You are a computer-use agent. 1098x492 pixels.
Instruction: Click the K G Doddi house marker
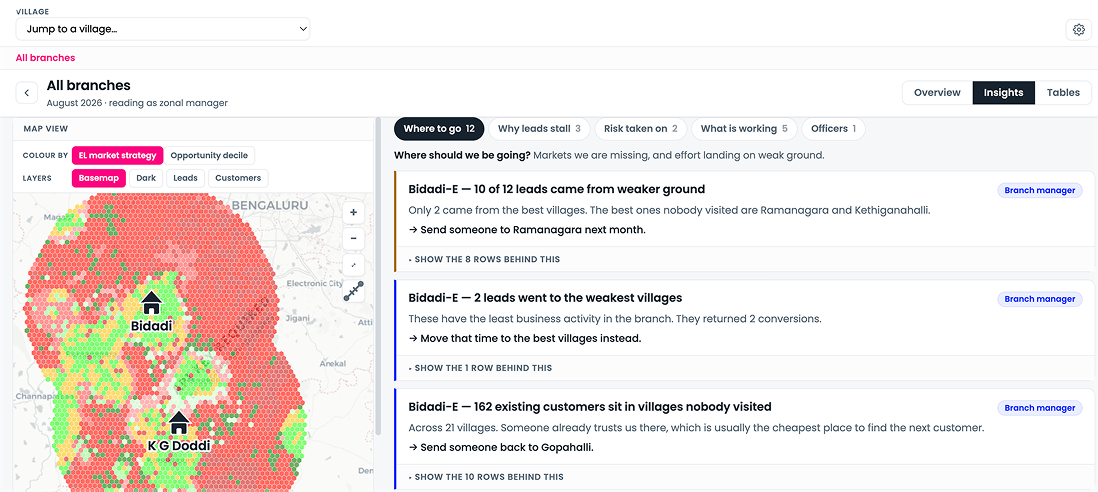[x=179, y=423]
